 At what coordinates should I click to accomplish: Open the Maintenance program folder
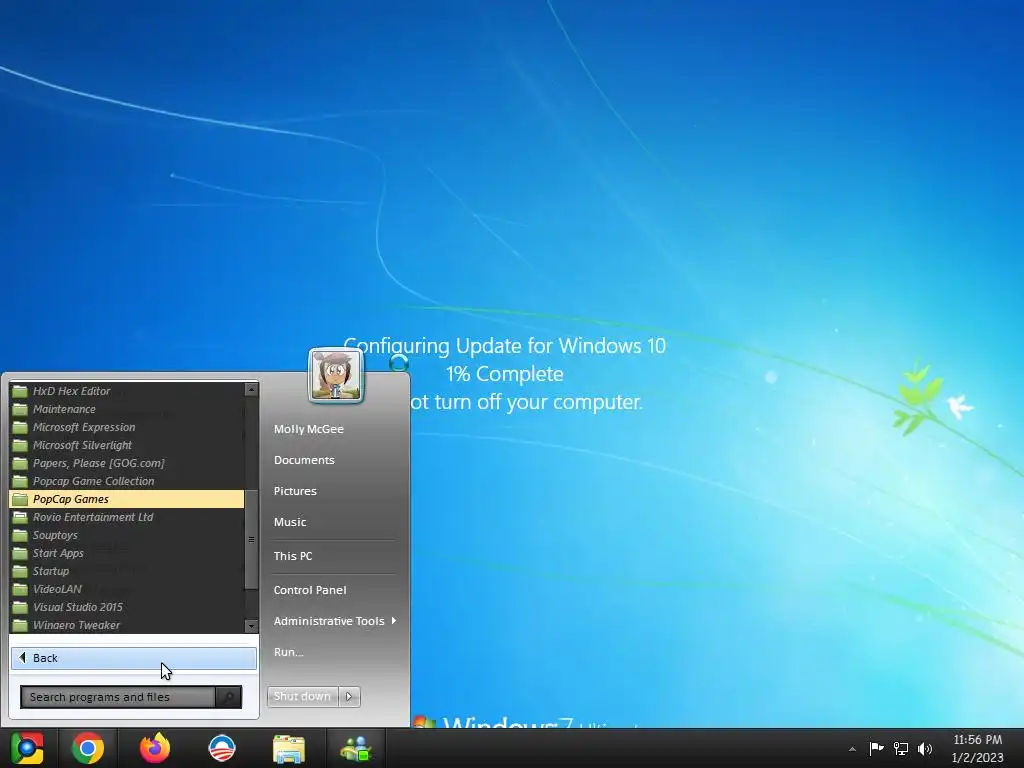tap(127, 409)
